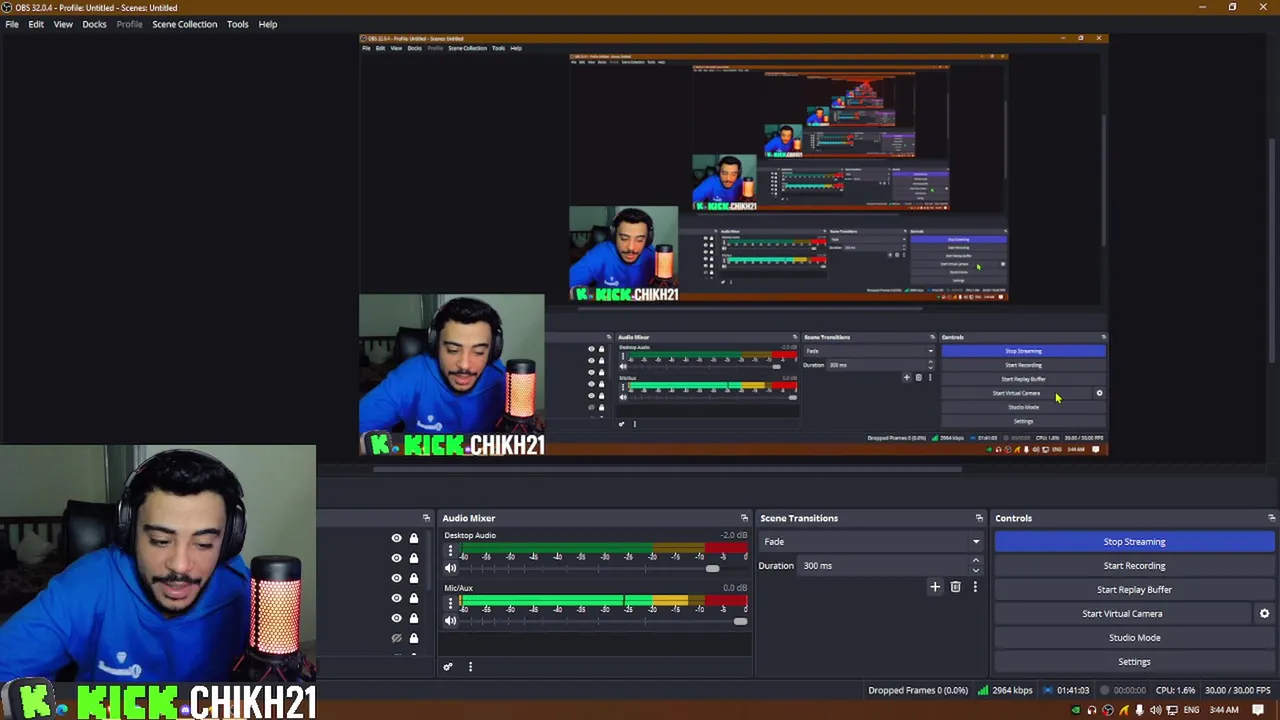The image size is (1280, 720).
Task: Add a new scene transition plus icon
Action: 935,587
